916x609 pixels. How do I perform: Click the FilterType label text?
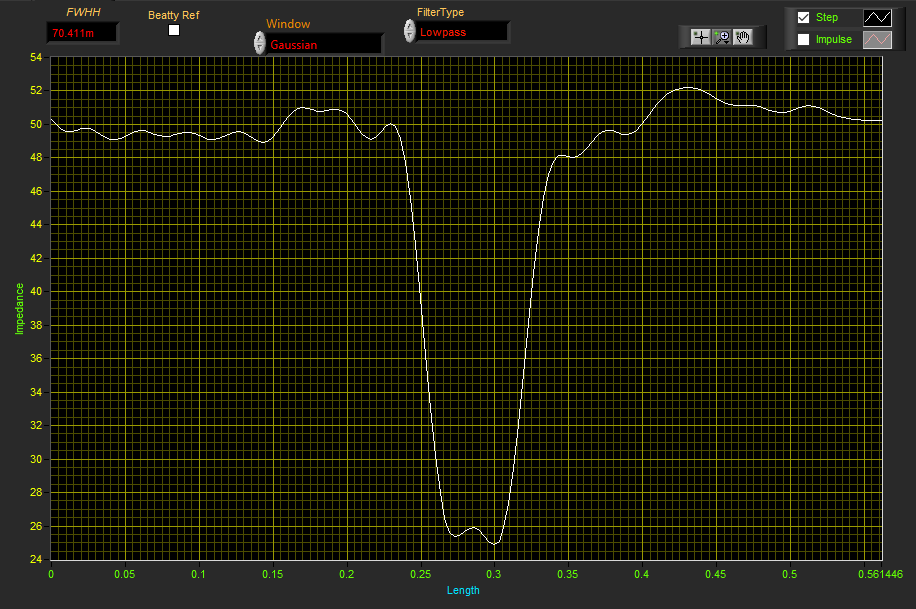pos(440,12)
